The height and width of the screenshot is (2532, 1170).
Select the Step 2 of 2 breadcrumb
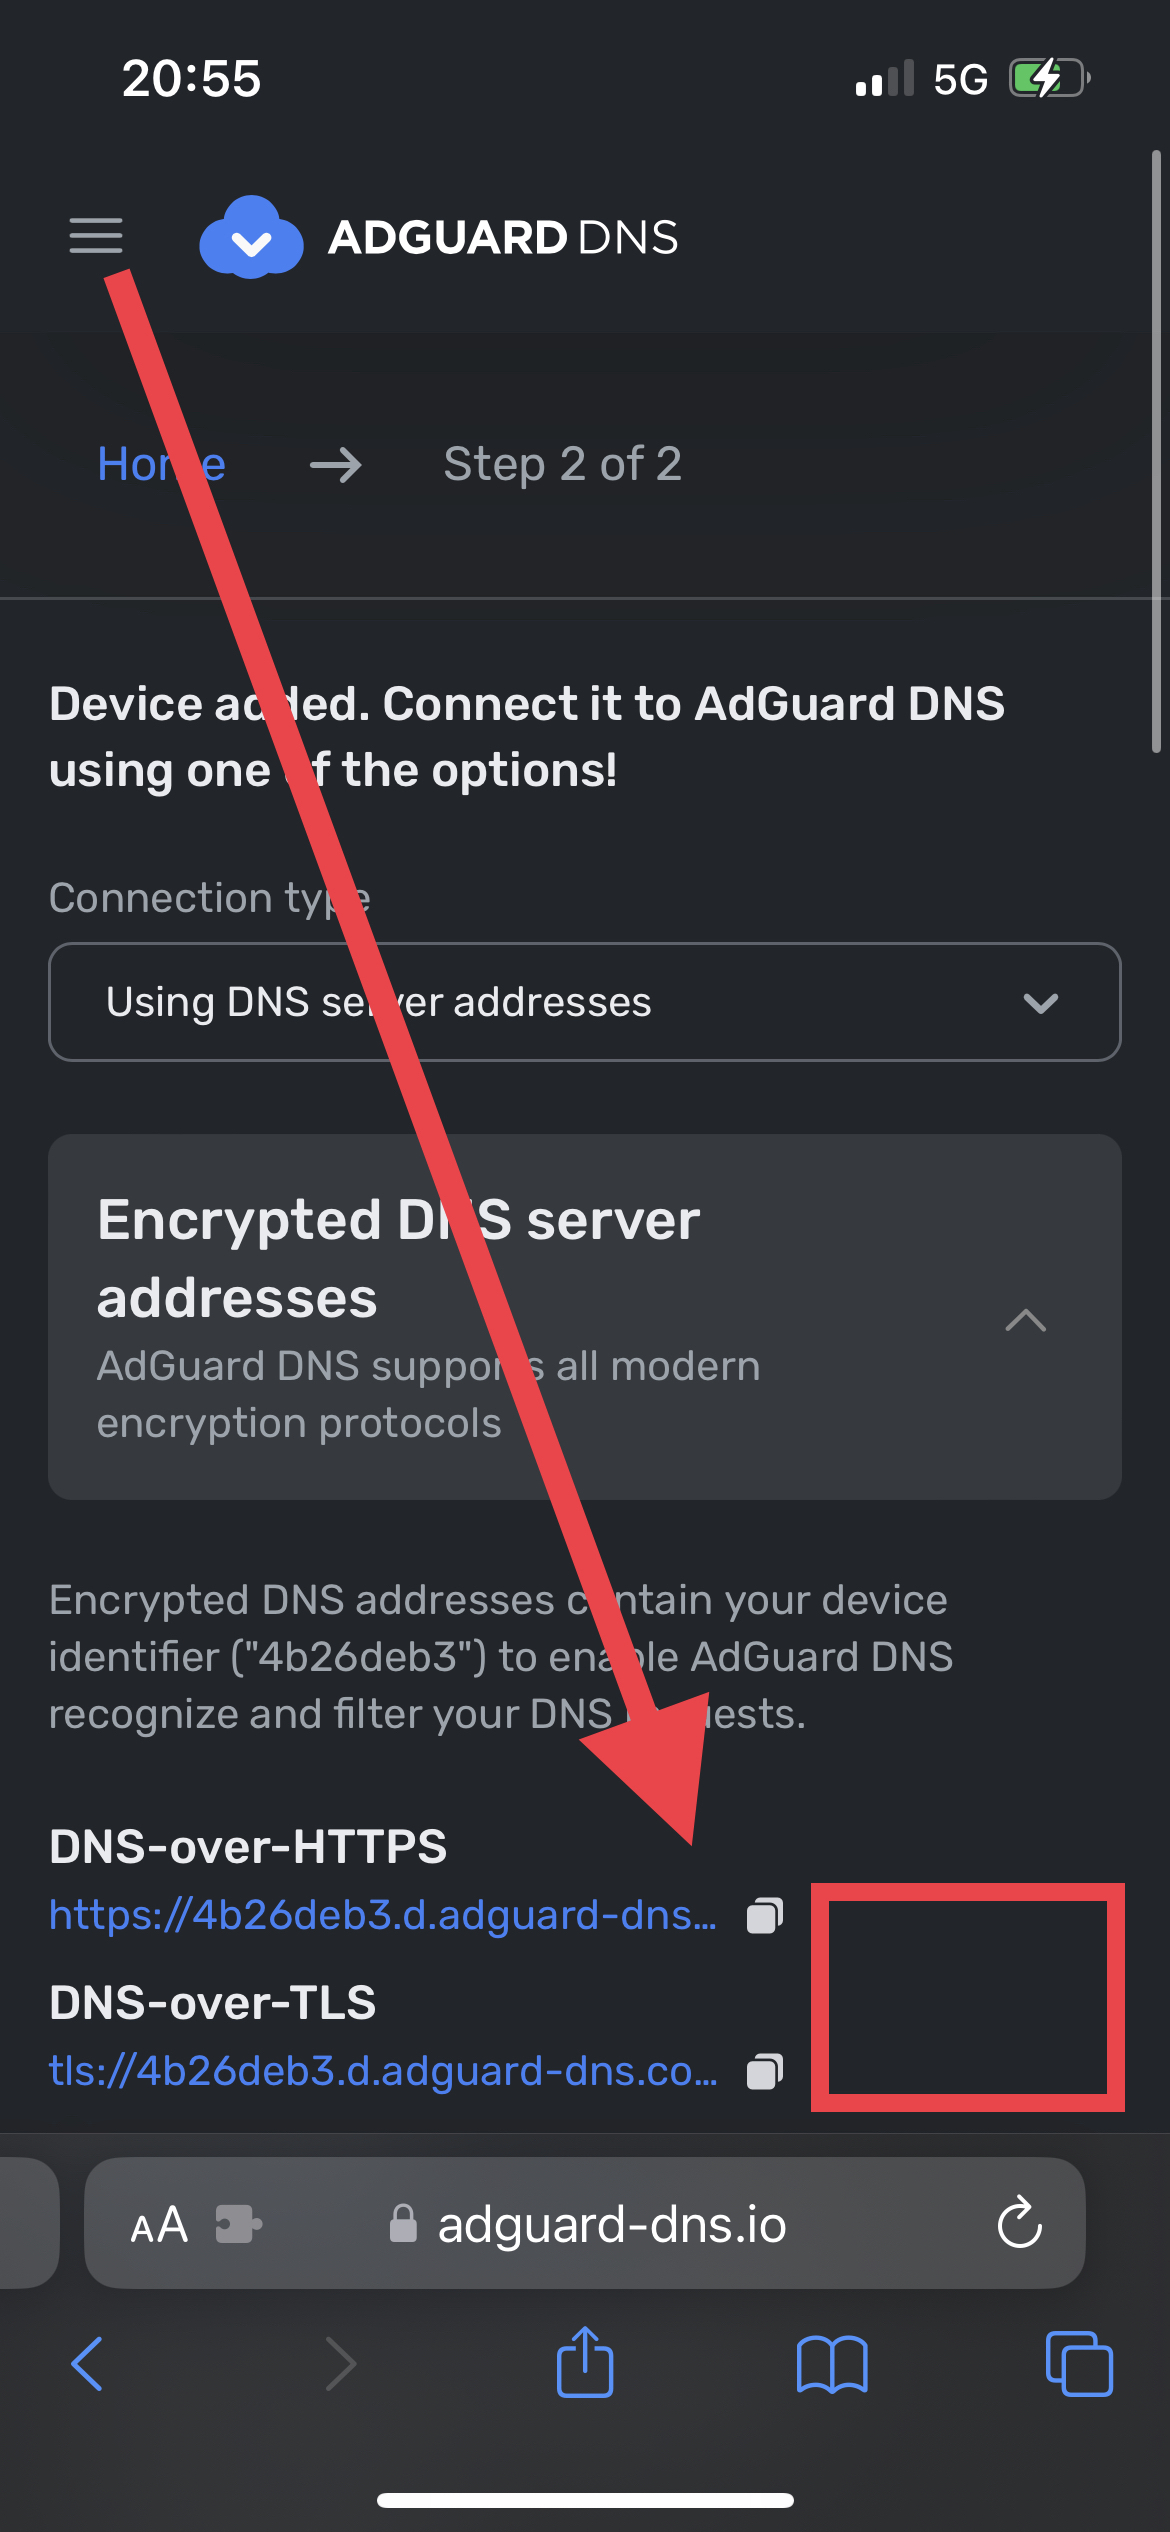pos(563,463)
